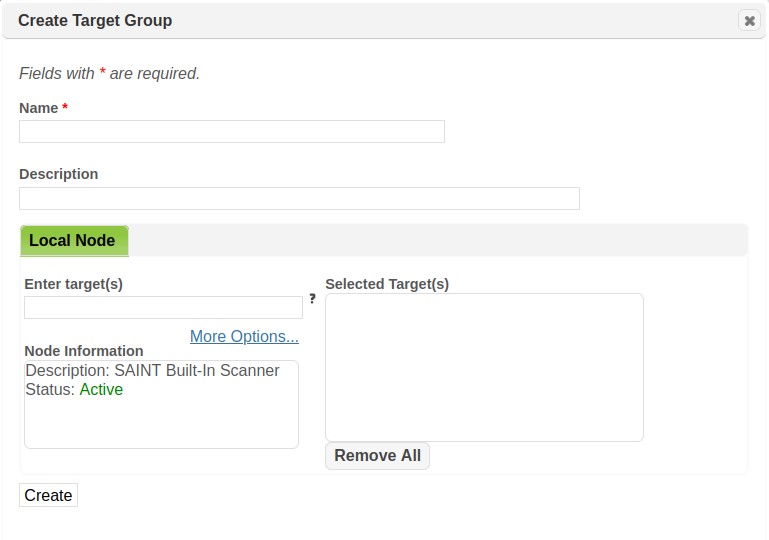The height and width of the screenshot is (540, 769).
Task: Click the Node Information heading
Action: (x=84, y=351)
